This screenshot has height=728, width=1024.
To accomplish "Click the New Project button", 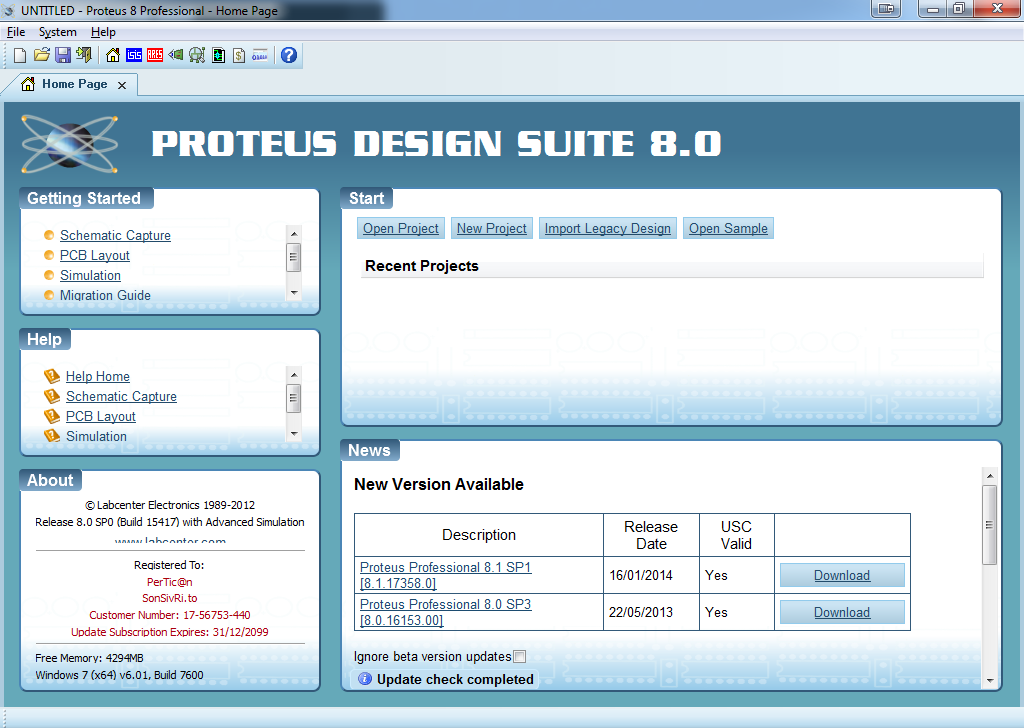I will pyautogui.click(x=492, y=229).
